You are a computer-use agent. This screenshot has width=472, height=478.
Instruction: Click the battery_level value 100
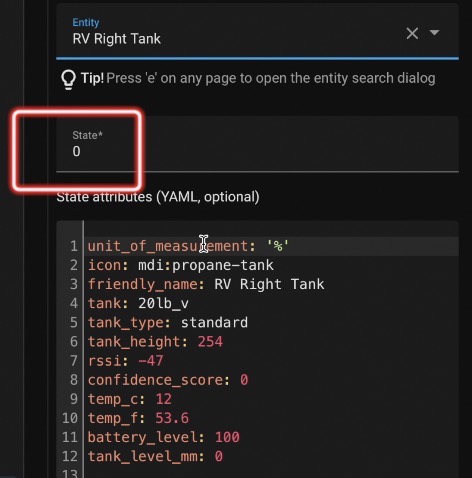[x=227, y=437]
